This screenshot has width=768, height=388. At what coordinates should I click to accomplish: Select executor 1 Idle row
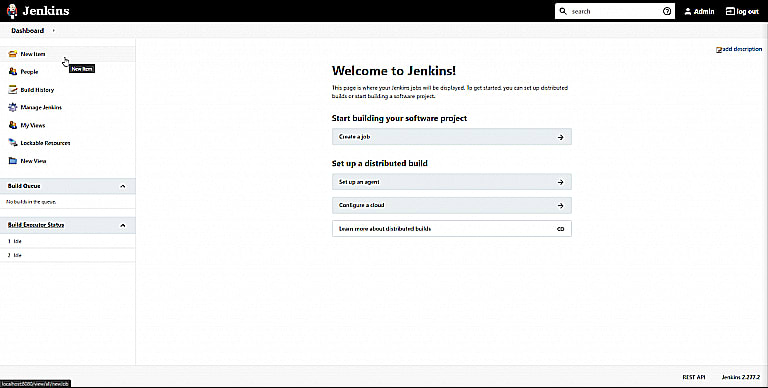(x=68, y=241)
